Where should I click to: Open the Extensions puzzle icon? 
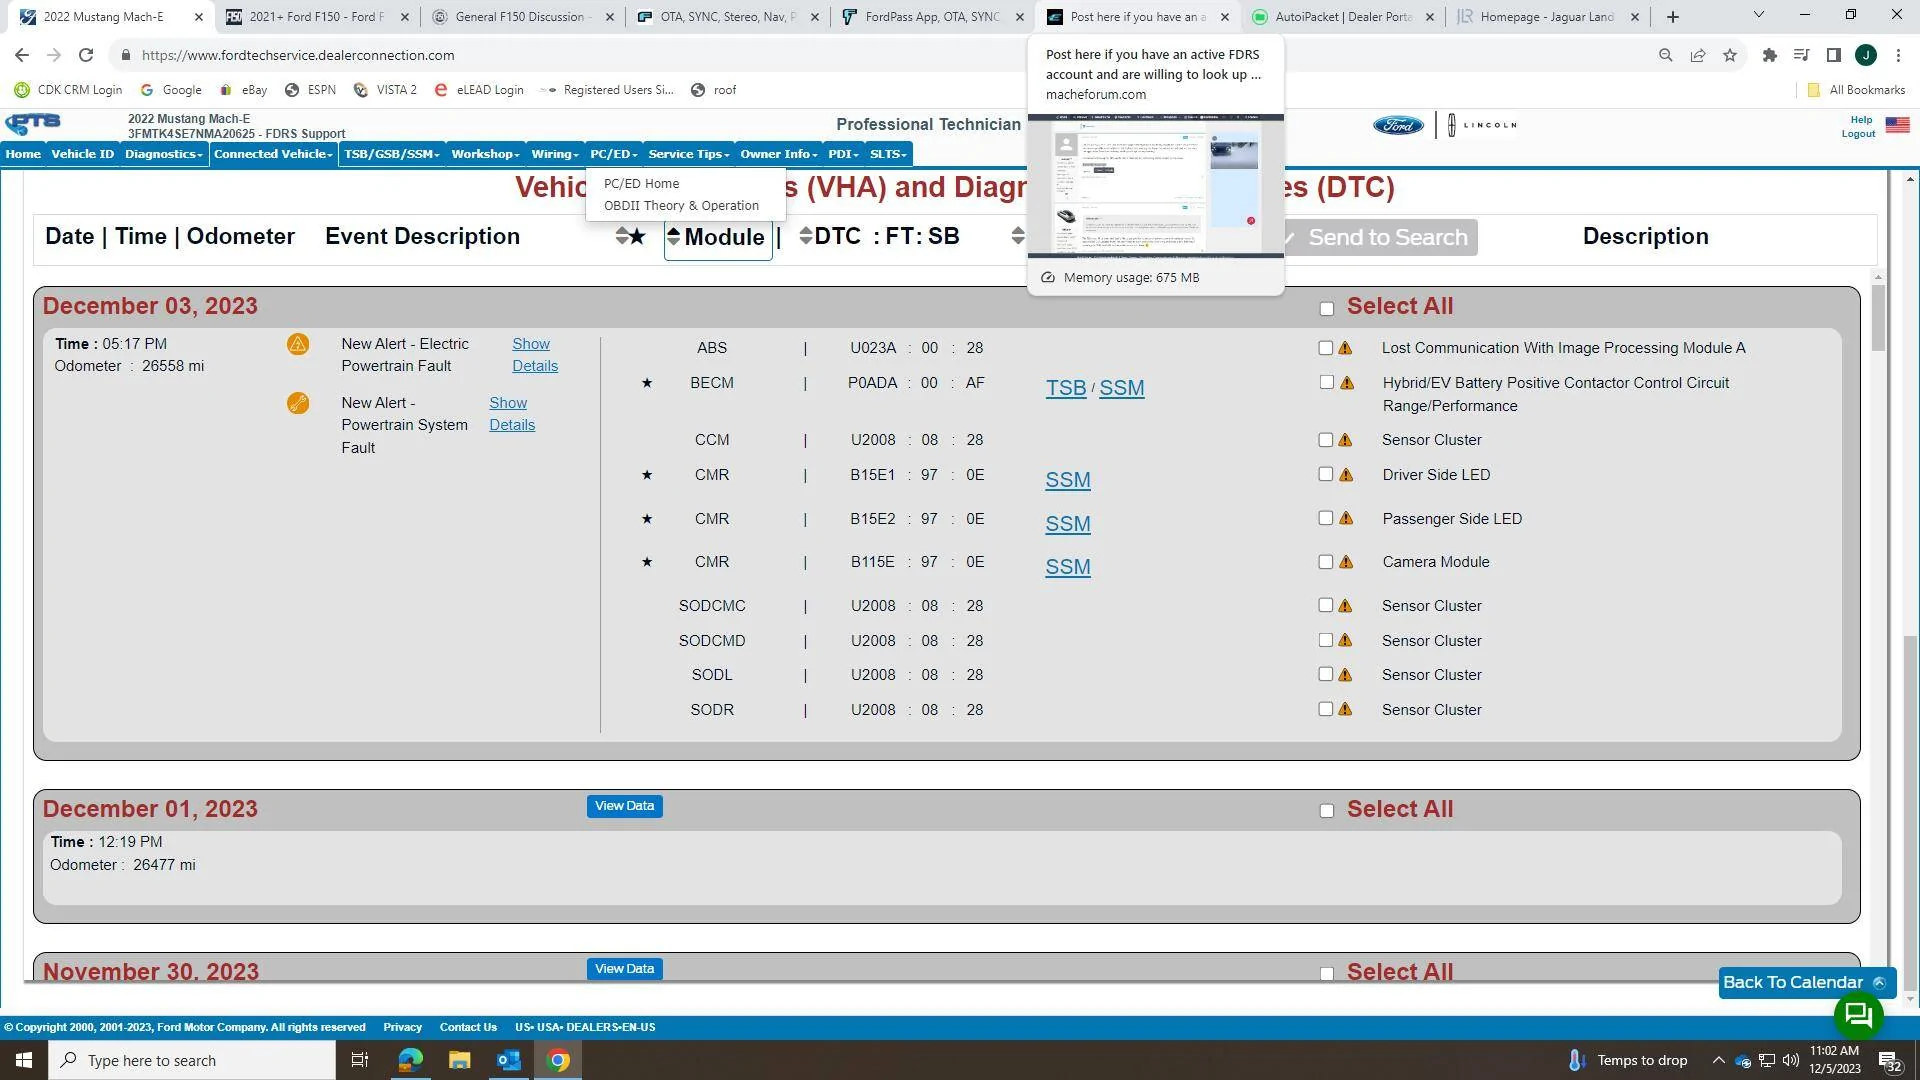click(x=1769, y=55)
